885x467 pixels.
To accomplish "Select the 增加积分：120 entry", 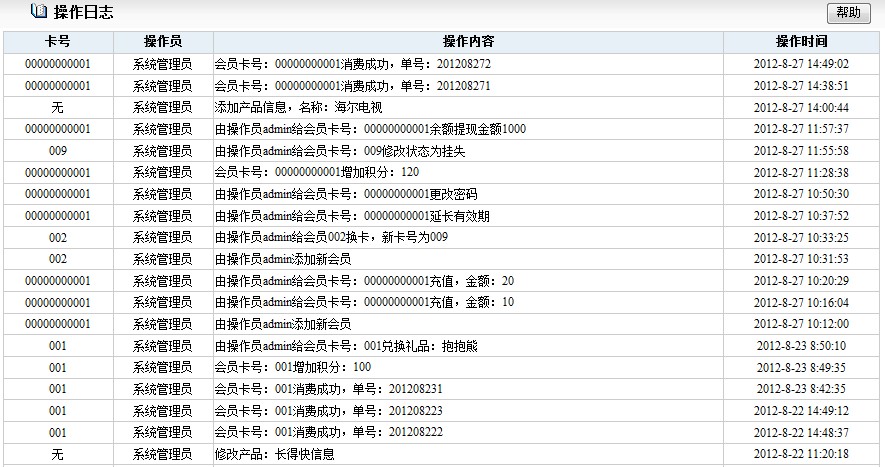I will click(x=317, y=173).
